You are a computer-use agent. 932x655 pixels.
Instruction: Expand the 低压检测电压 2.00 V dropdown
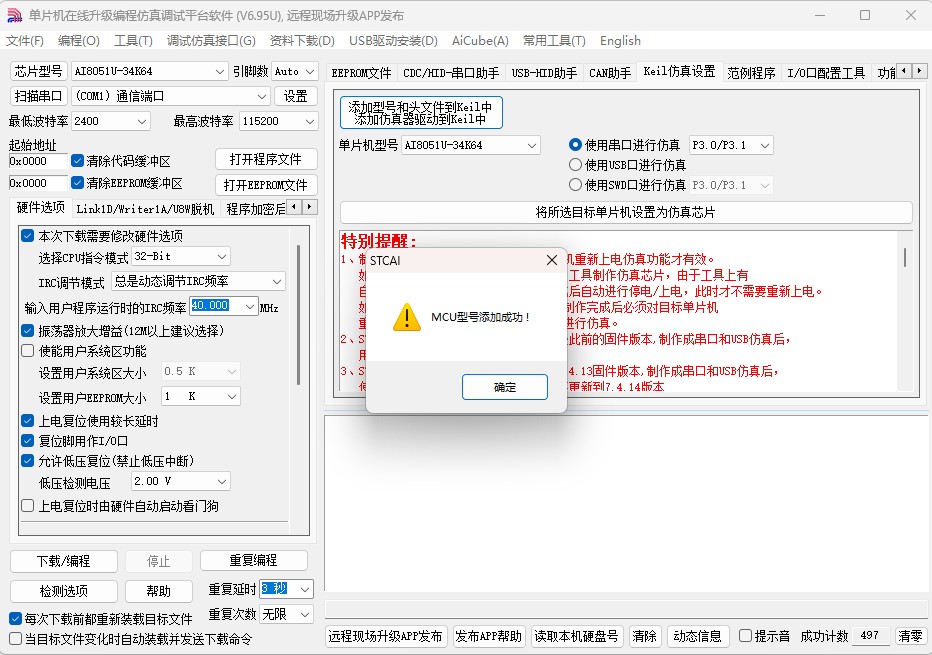222,481
